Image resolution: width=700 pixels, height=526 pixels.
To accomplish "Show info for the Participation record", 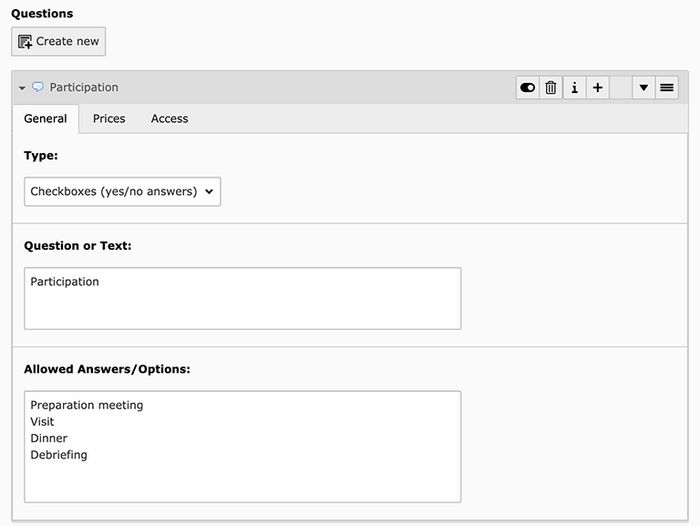I will 574,88.
